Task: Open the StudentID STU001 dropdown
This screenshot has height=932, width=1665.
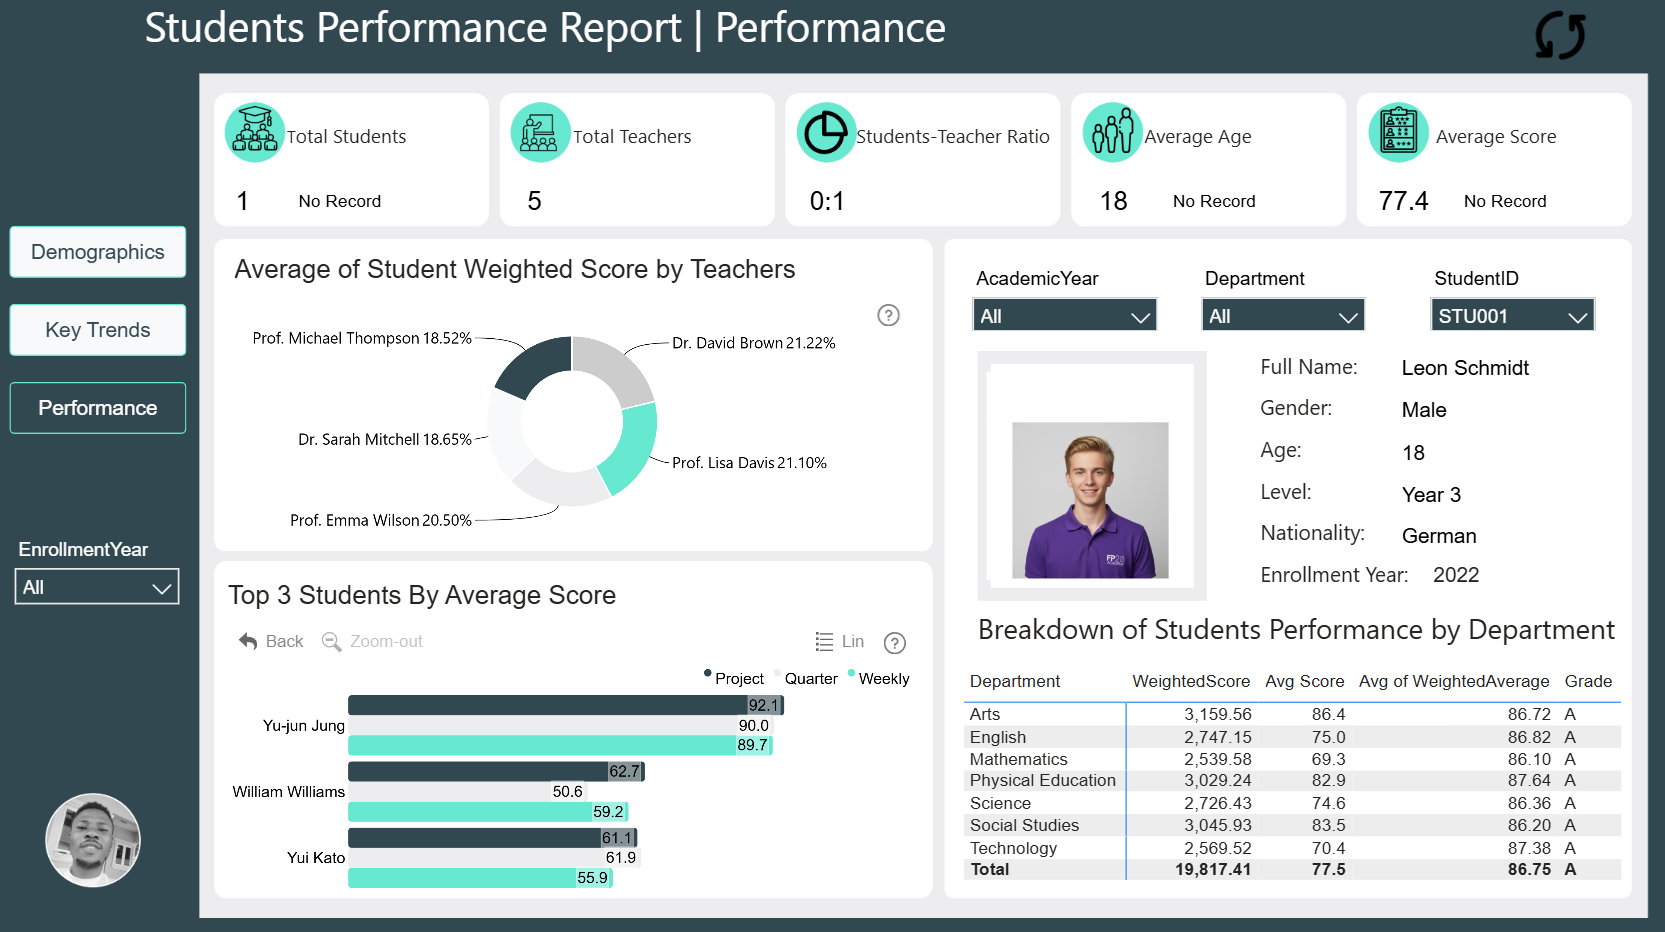Action: (x=1512, y=315)
